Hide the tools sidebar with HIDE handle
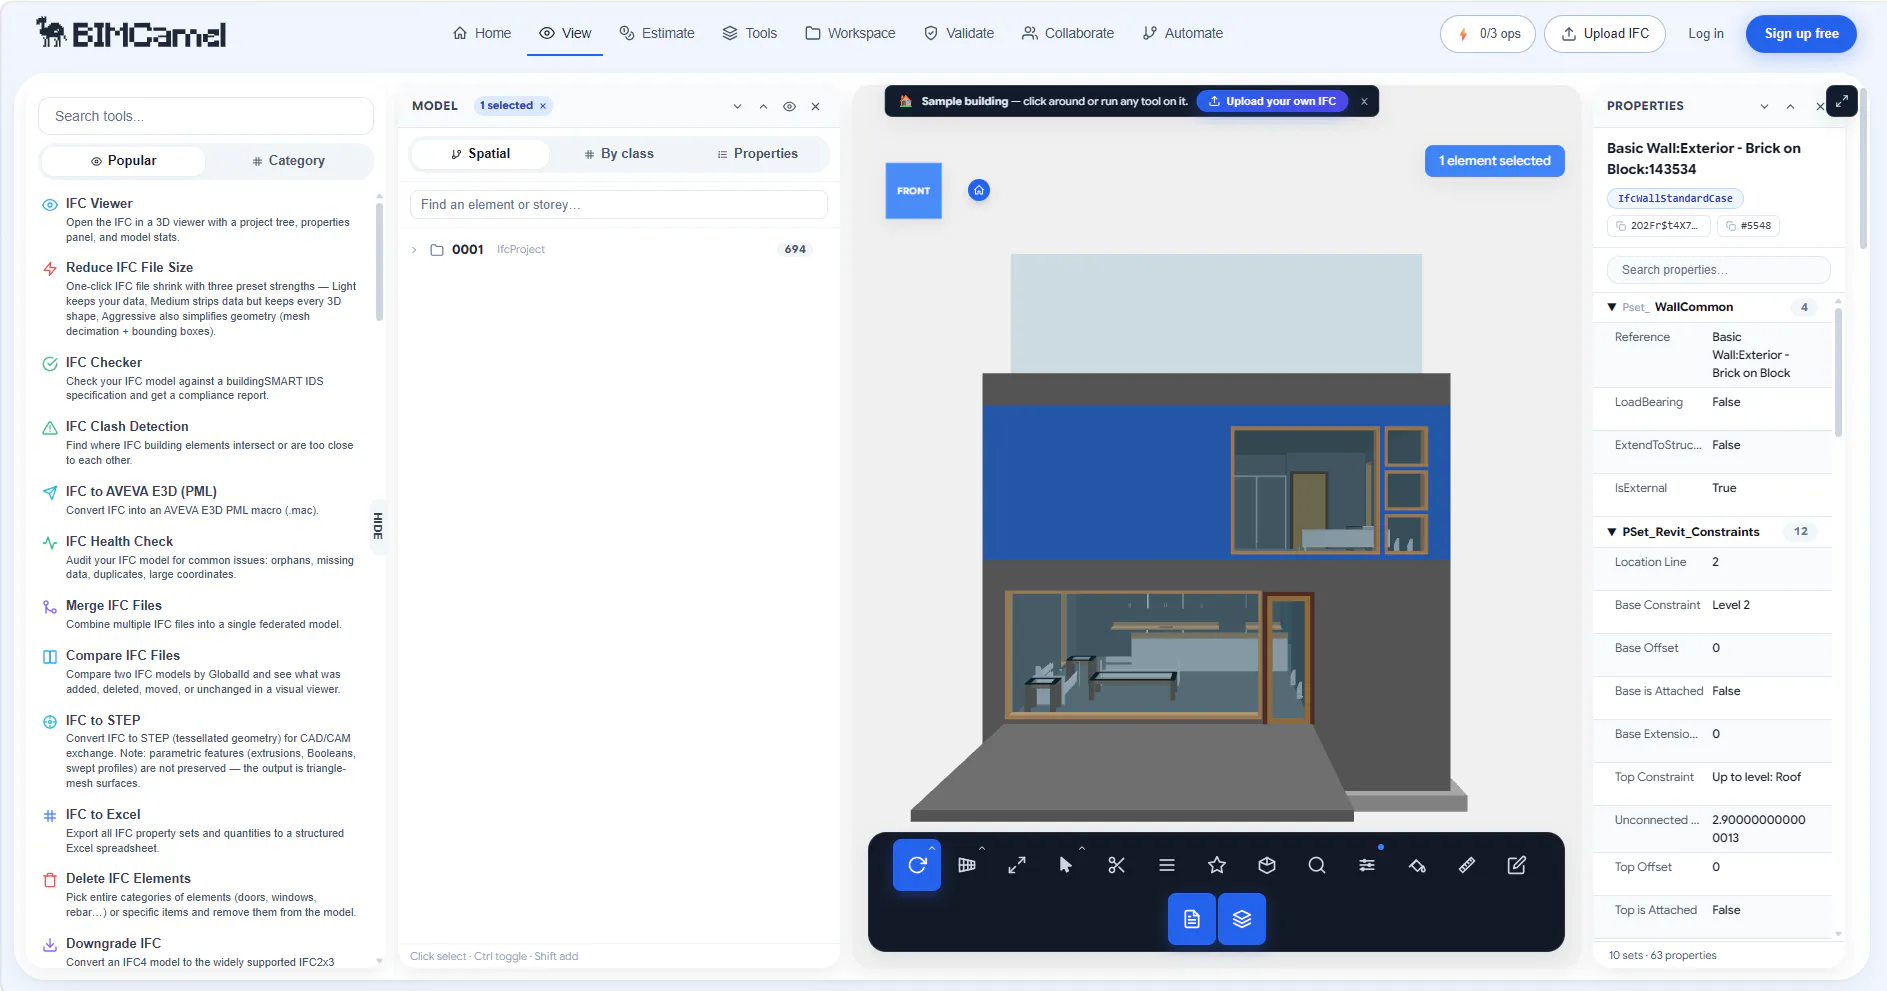The width and height of the screenshot is (1887, 991). point(378,526)
